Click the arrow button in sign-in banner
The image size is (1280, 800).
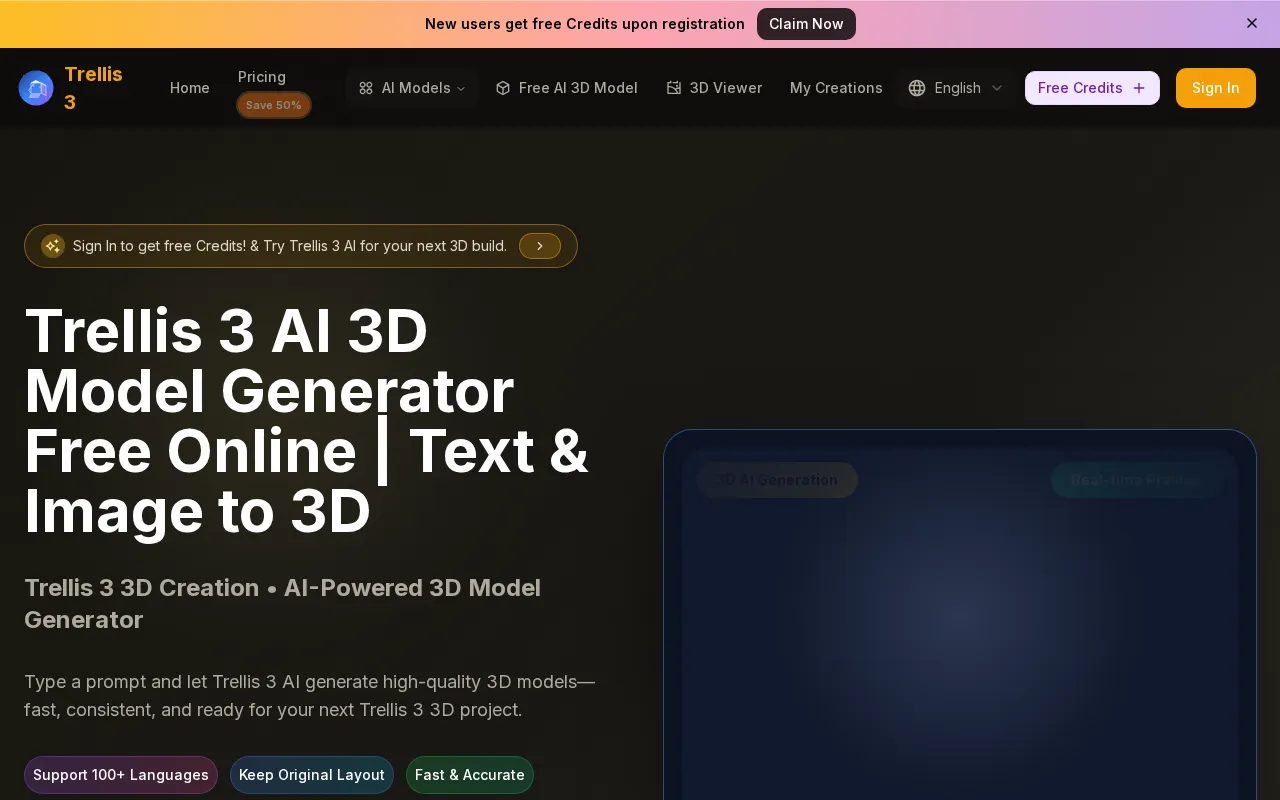click(x=540, y=246)
